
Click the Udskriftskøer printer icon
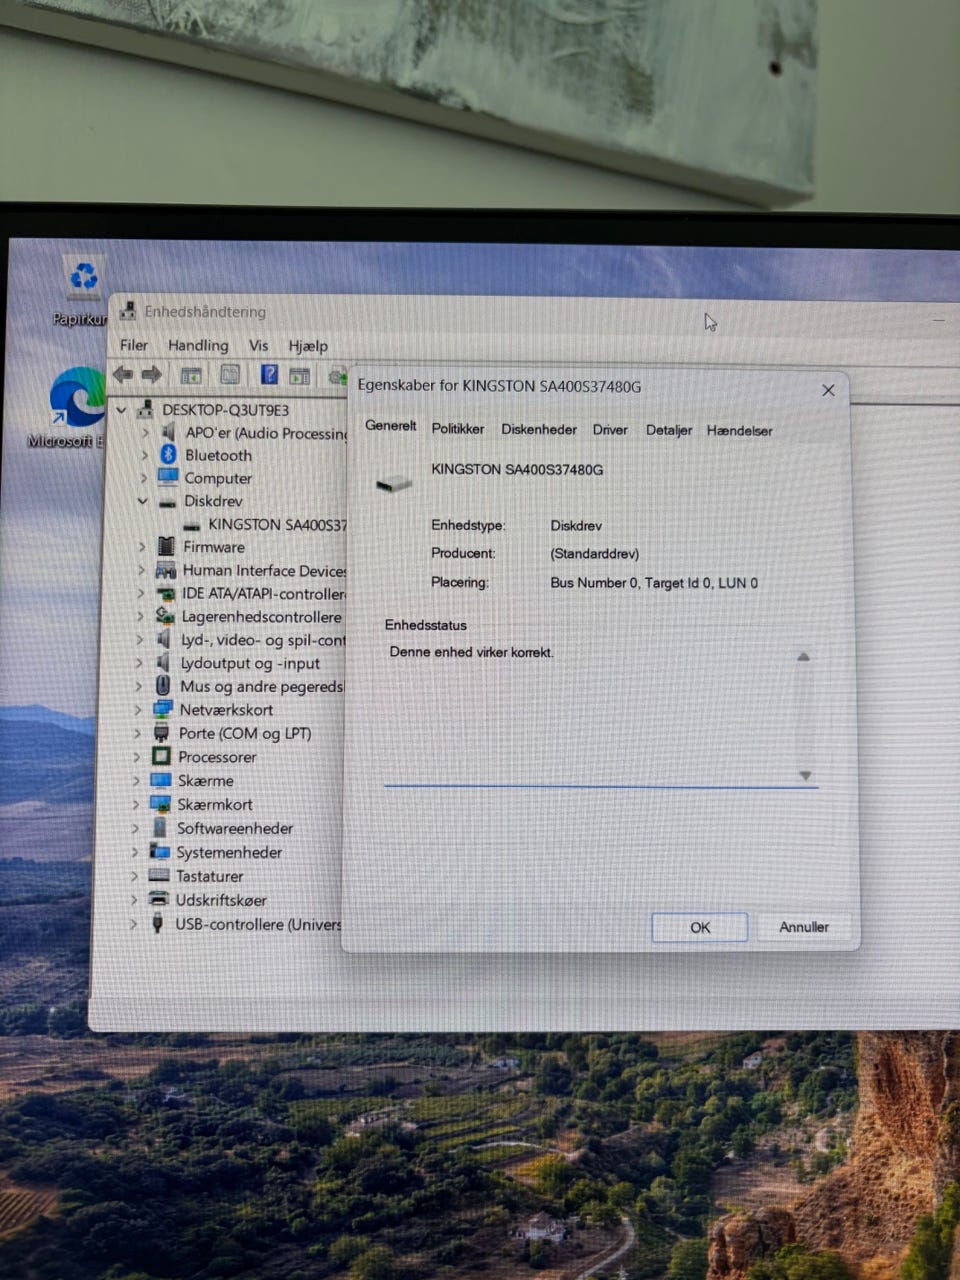pos(158,900)
